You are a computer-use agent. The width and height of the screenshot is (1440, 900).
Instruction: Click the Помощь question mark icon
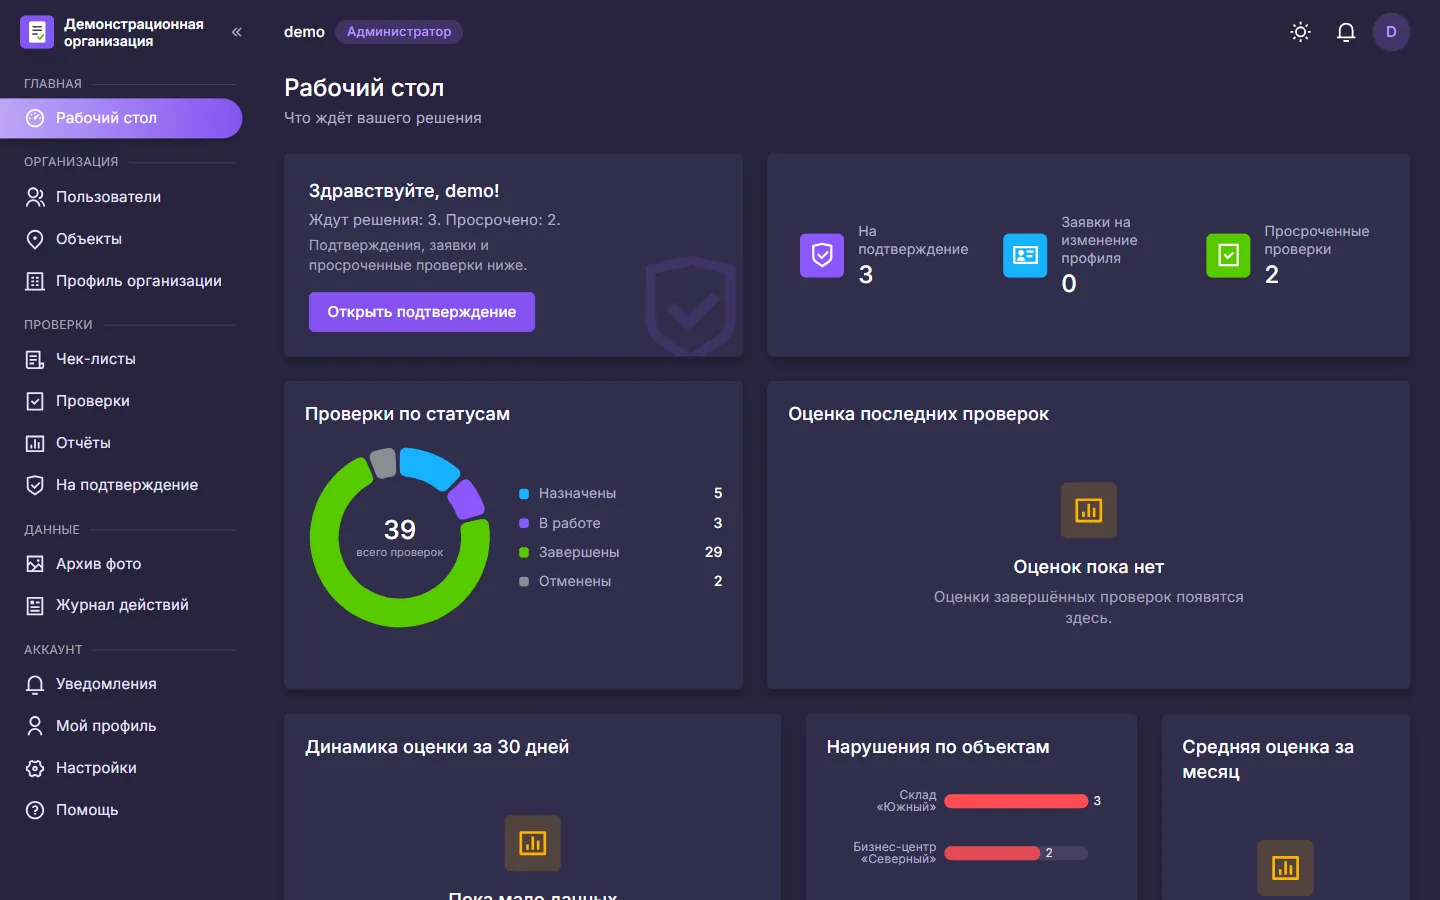click(35, 810)
